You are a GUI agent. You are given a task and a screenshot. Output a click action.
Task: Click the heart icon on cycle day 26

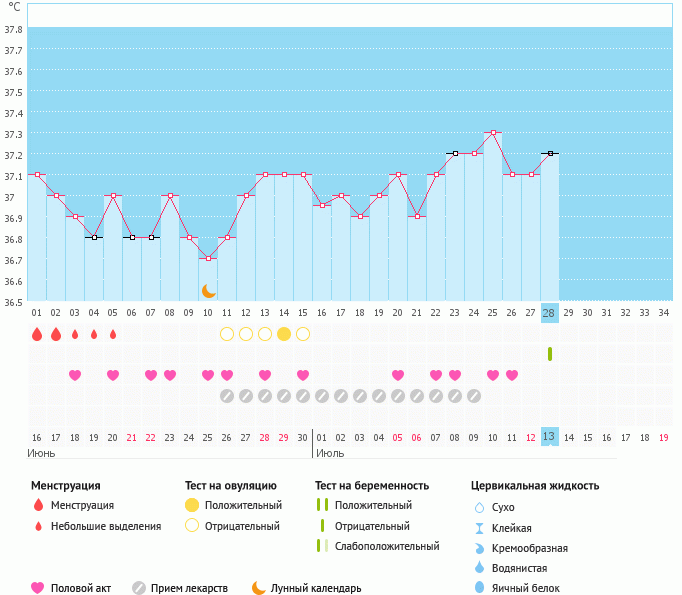click(x=512, y=375)
